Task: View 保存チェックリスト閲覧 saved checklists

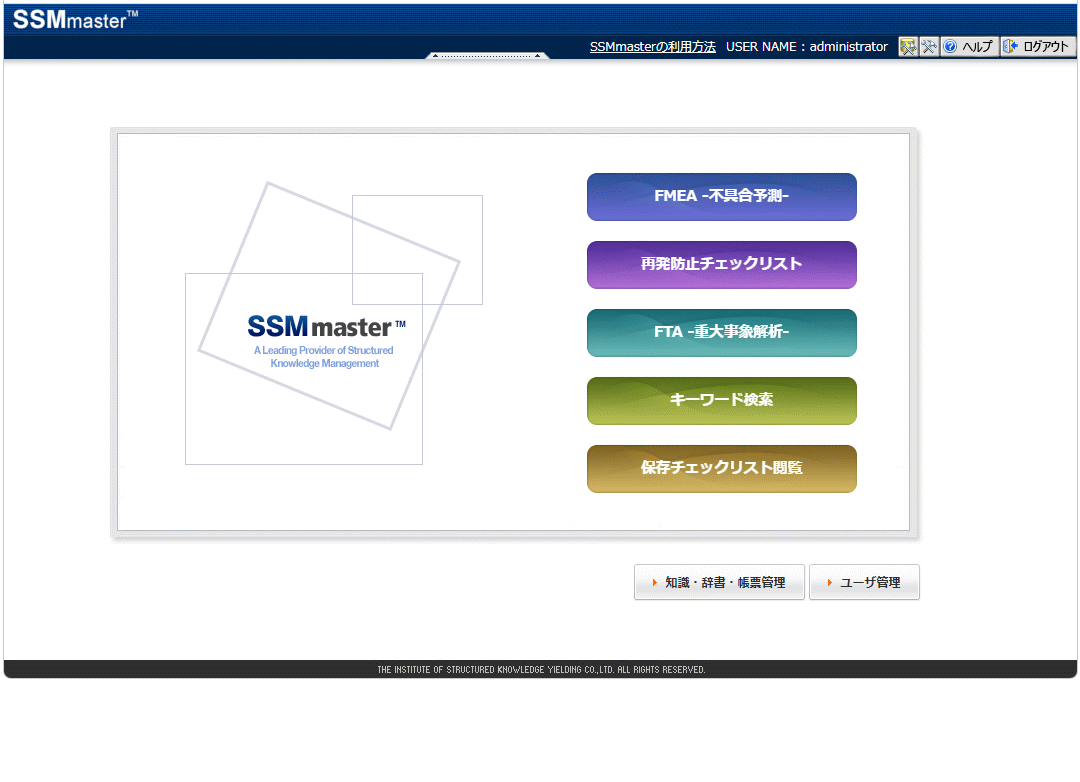Action: [721, 469]
